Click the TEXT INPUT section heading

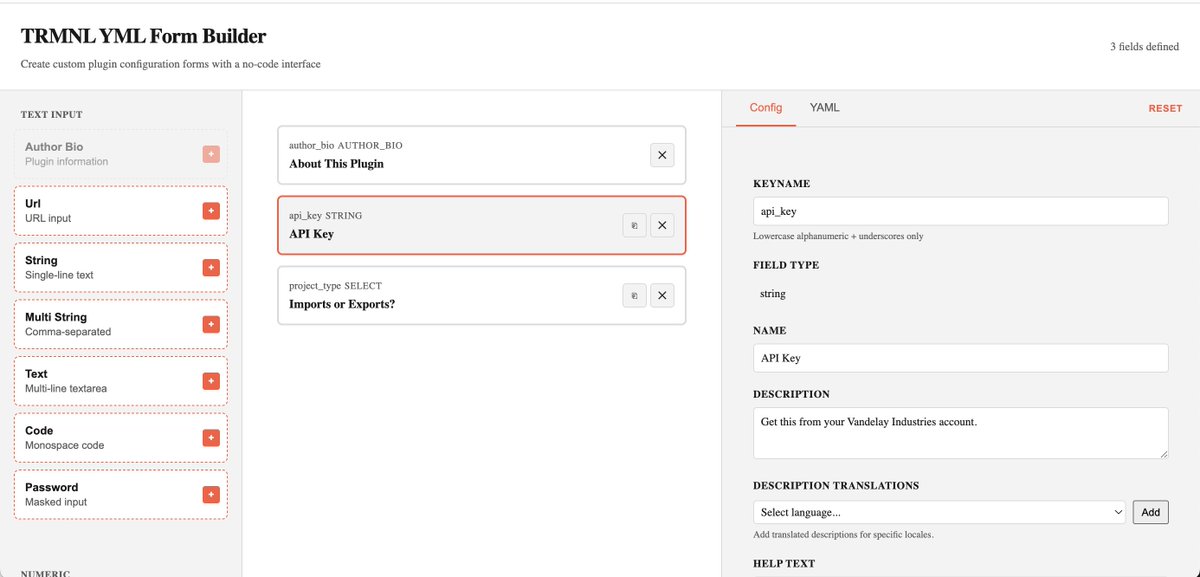tap(52, 115)
